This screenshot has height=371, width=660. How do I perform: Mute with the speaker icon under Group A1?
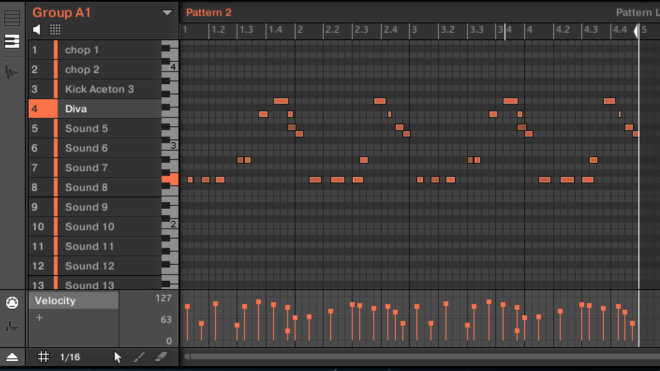[x=37, y=29]
